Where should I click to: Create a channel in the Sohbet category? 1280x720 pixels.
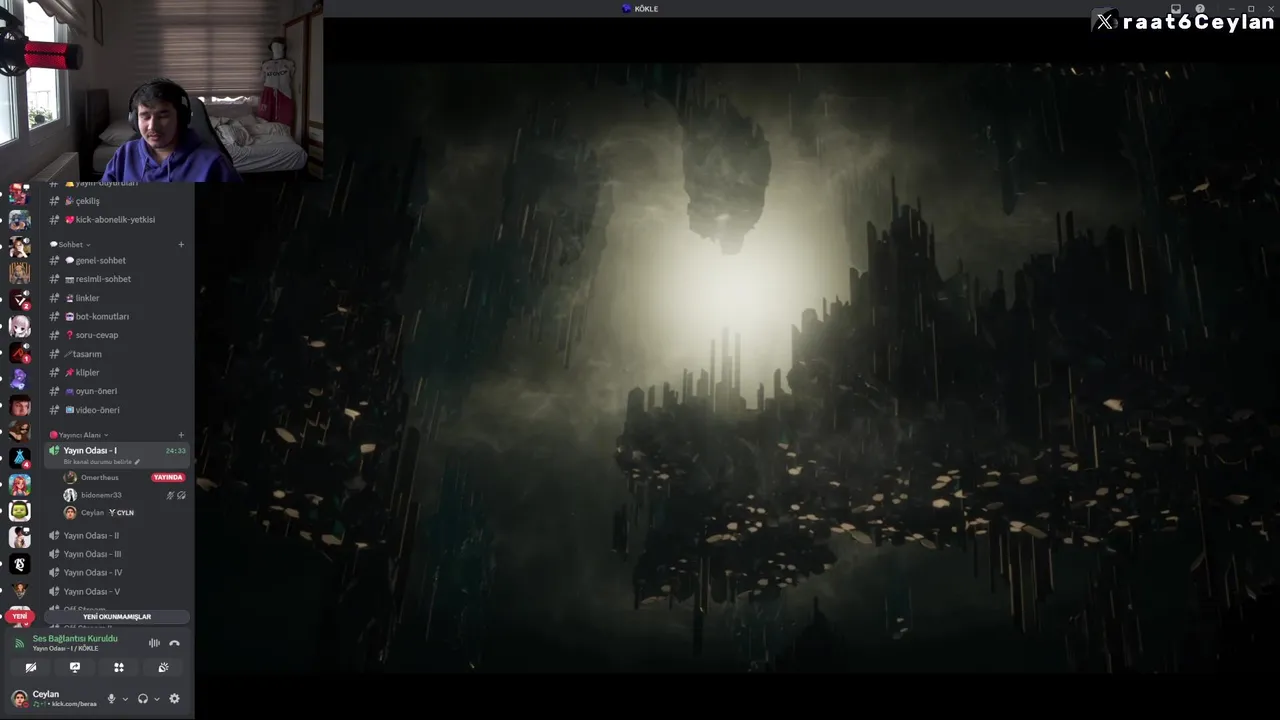point(181,244)
